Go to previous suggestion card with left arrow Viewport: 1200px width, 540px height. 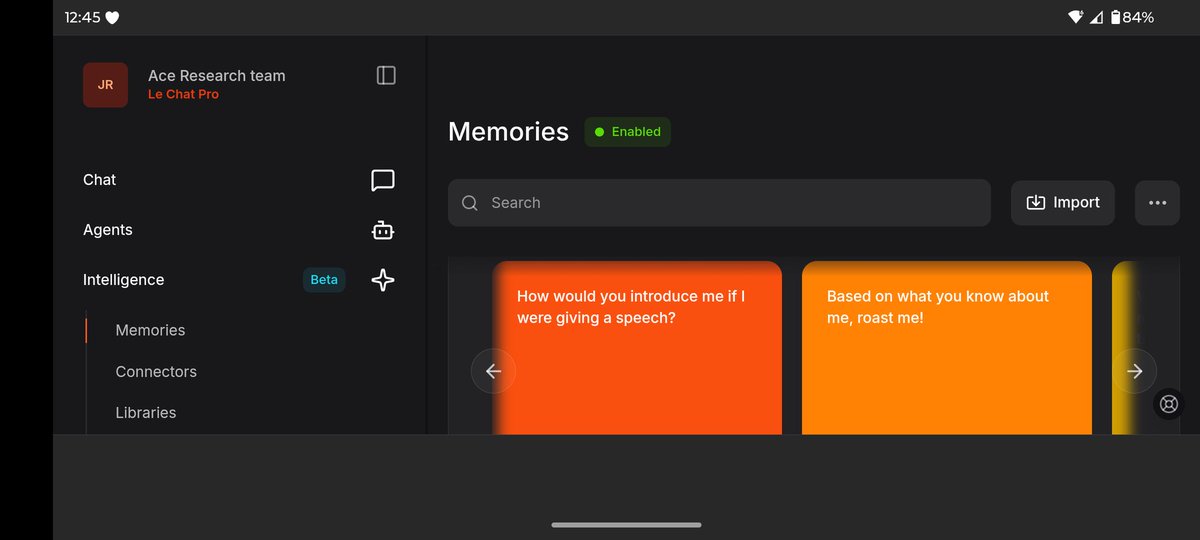(493, 371)
